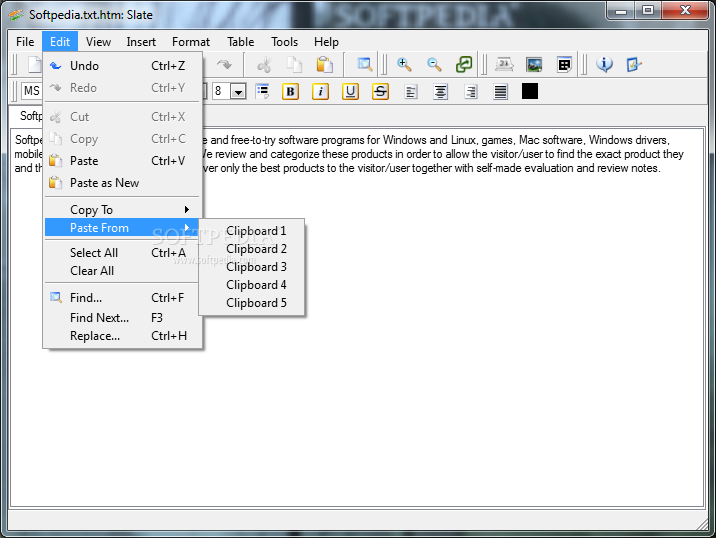Viewport: 716px width, 538px height.
Task: Select Clipboard 3 in submenu
Action: [252, 267]
